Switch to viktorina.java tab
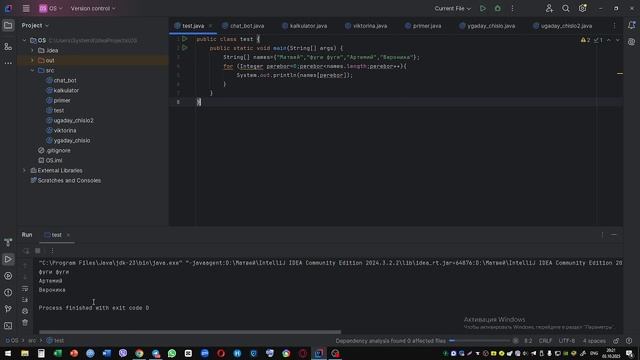Screen dimensions: 640x360 coord(366,26)
